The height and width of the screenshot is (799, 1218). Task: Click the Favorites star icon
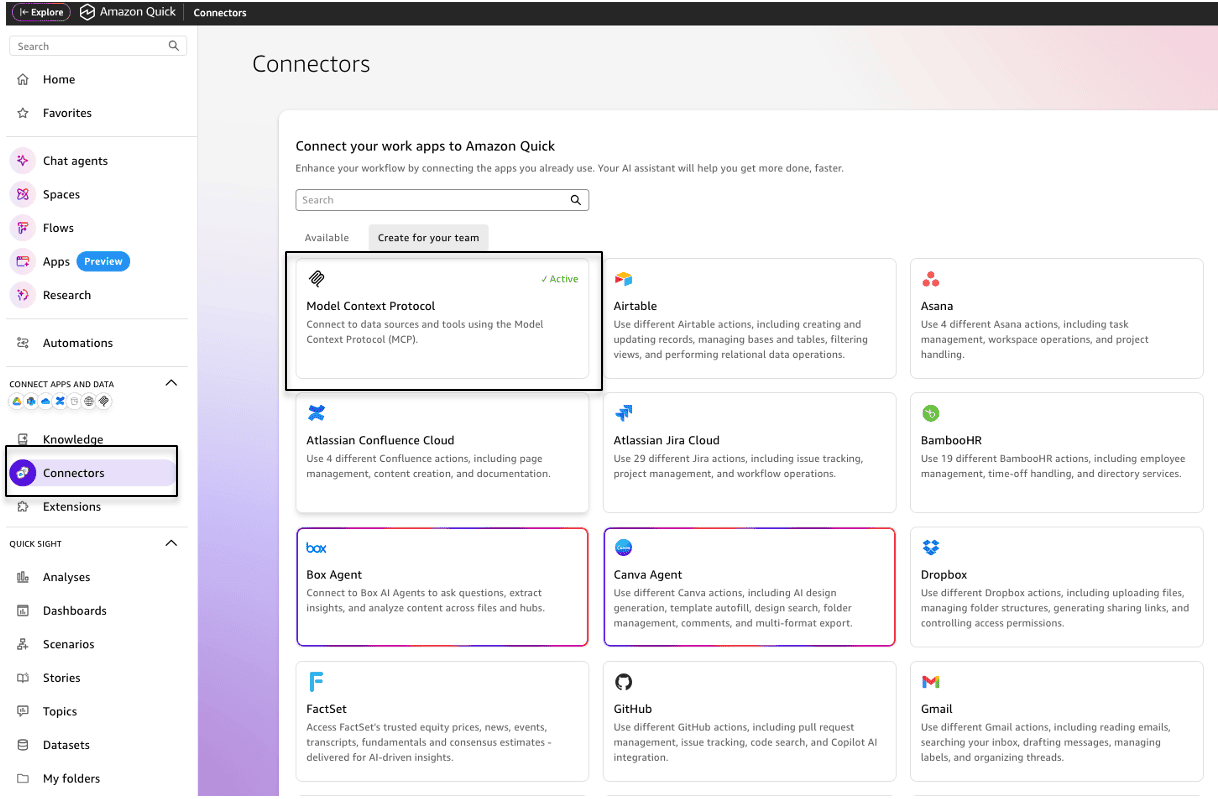coord(23,113)
